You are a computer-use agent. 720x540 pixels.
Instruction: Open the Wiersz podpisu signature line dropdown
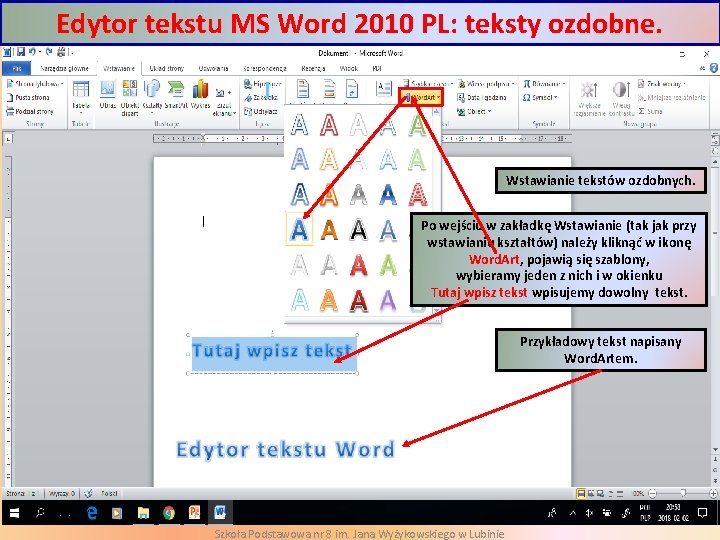[x=486, y=84]
